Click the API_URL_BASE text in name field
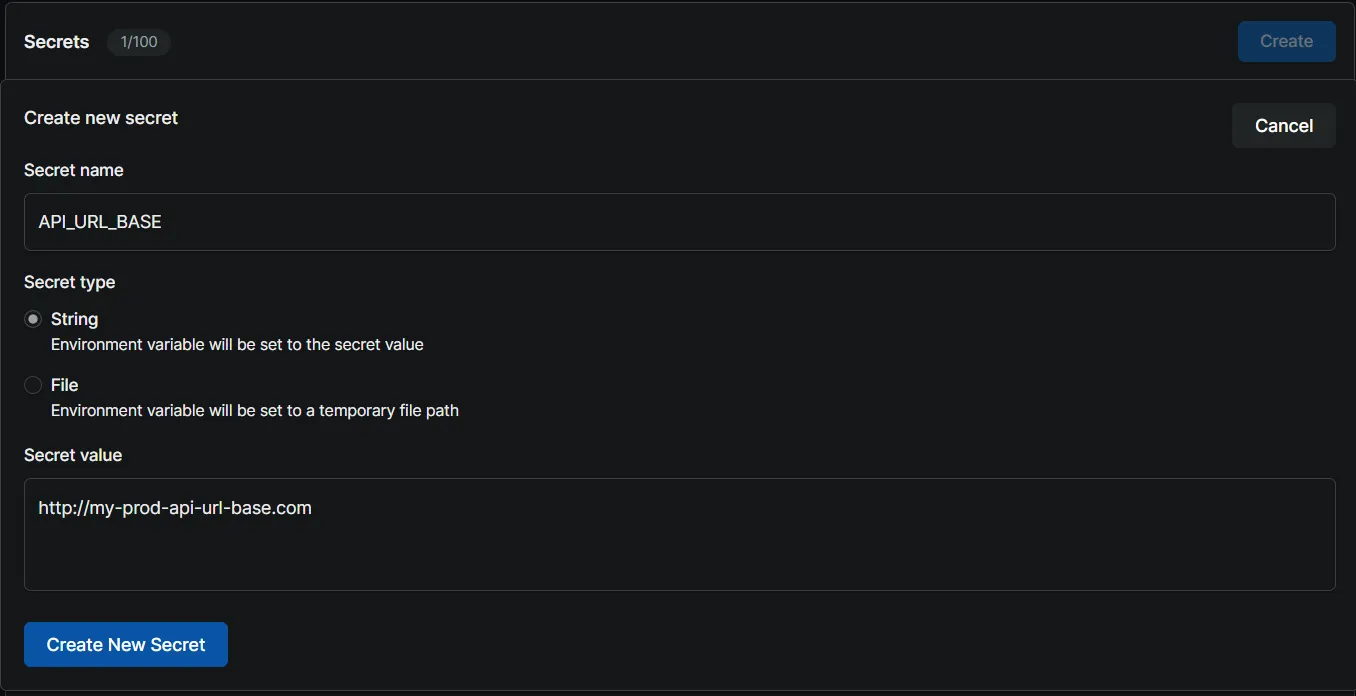The width and height of the screenshot is (1356, 696). coord(100,222)
